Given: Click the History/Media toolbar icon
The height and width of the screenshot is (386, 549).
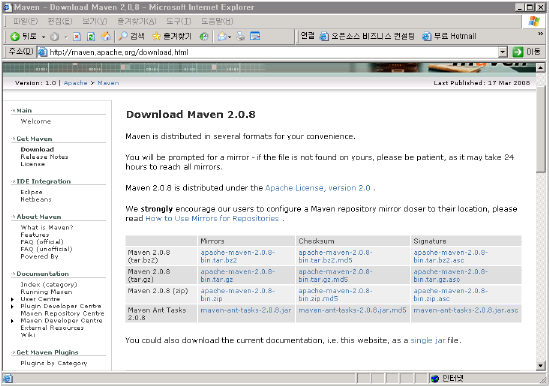Looking at the screenshot, I should (x=204, y=36).
